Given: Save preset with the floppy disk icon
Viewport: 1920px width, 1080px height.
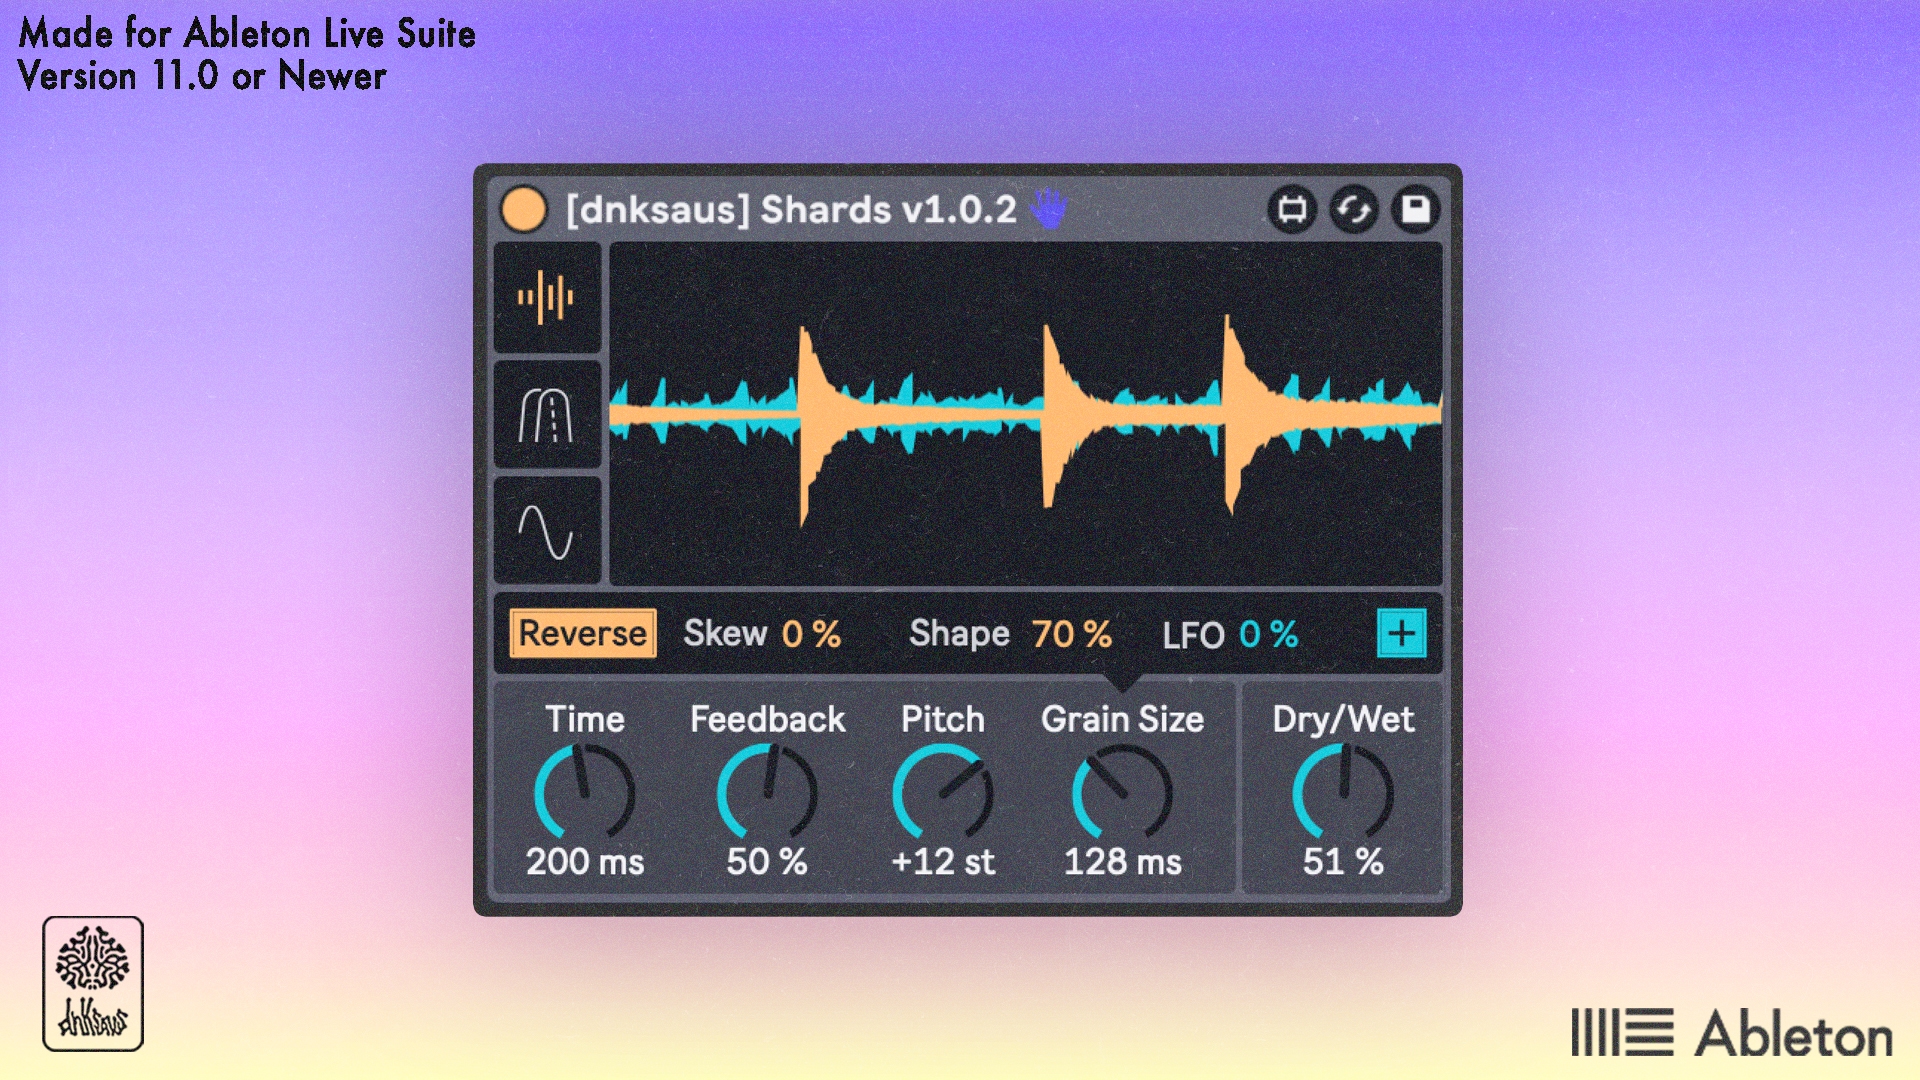Looking at the screenshot, I should [x=1415, y=210].
